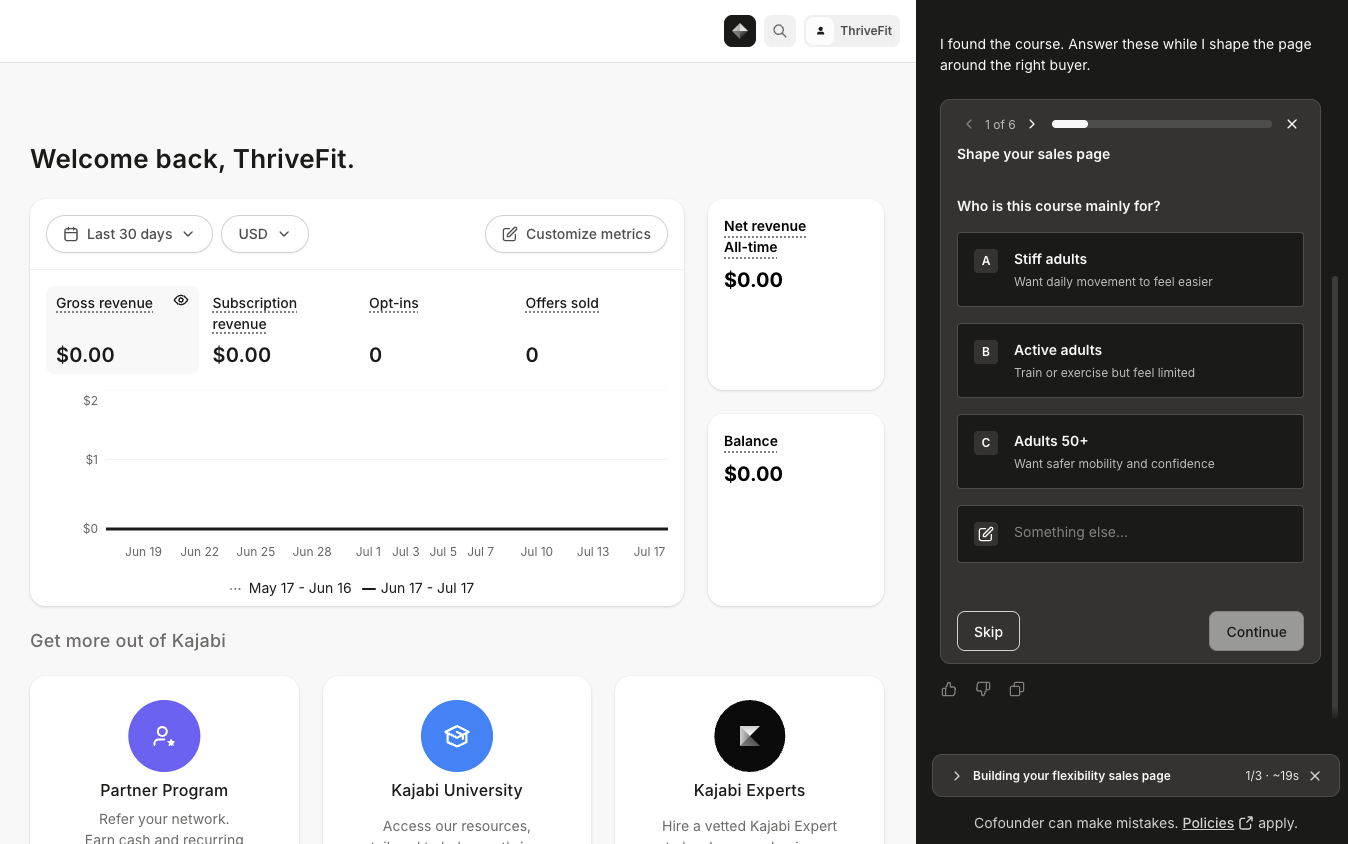Viewport: 1348px width, 844px height.
Task: Dismiss the Building your flexibility sales page bar
Action: 1315,776
